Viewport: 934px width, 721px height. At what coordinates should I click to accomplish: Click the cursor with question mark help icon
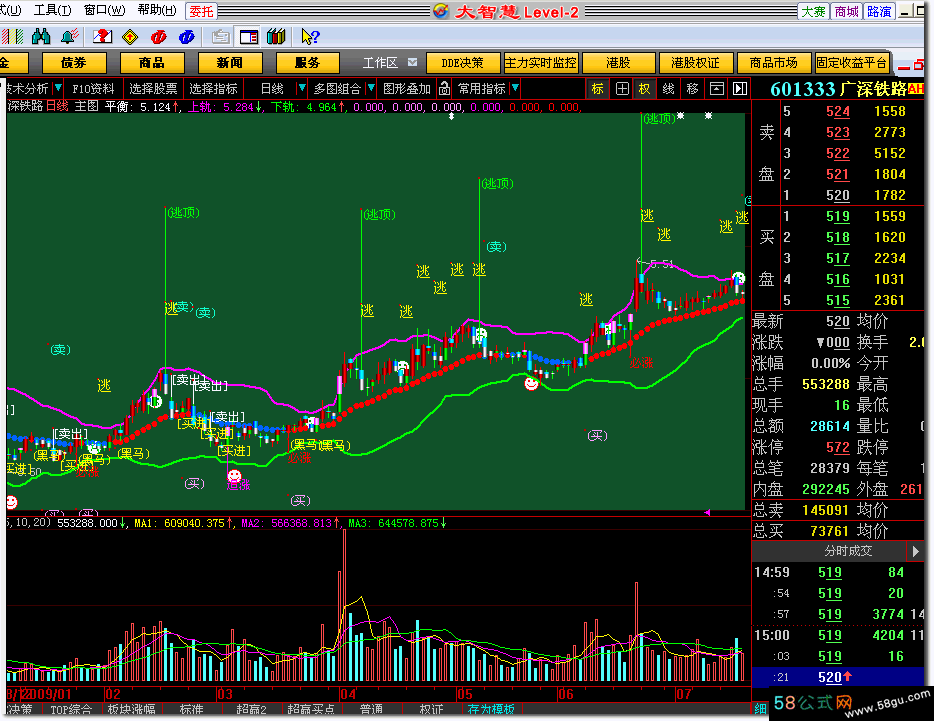point(310,37)
